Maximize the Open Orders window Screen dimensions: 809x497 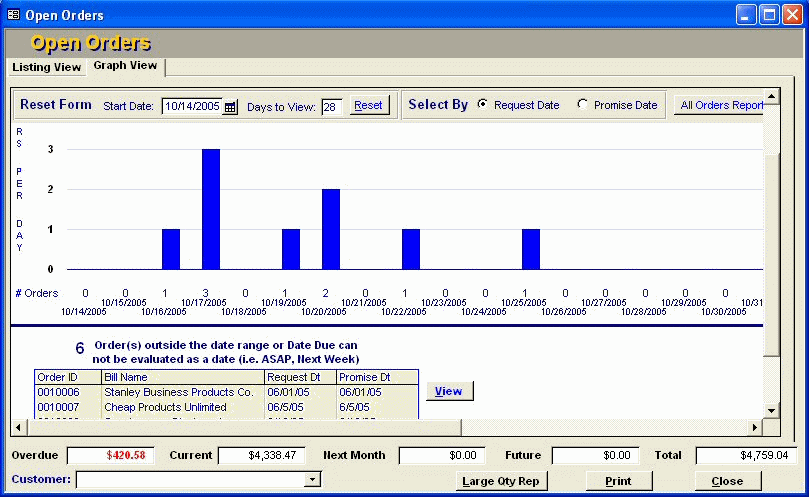point(769,15)
